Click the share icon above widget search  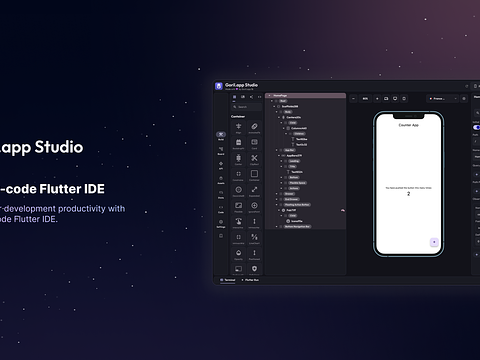(x=251, y=97)
